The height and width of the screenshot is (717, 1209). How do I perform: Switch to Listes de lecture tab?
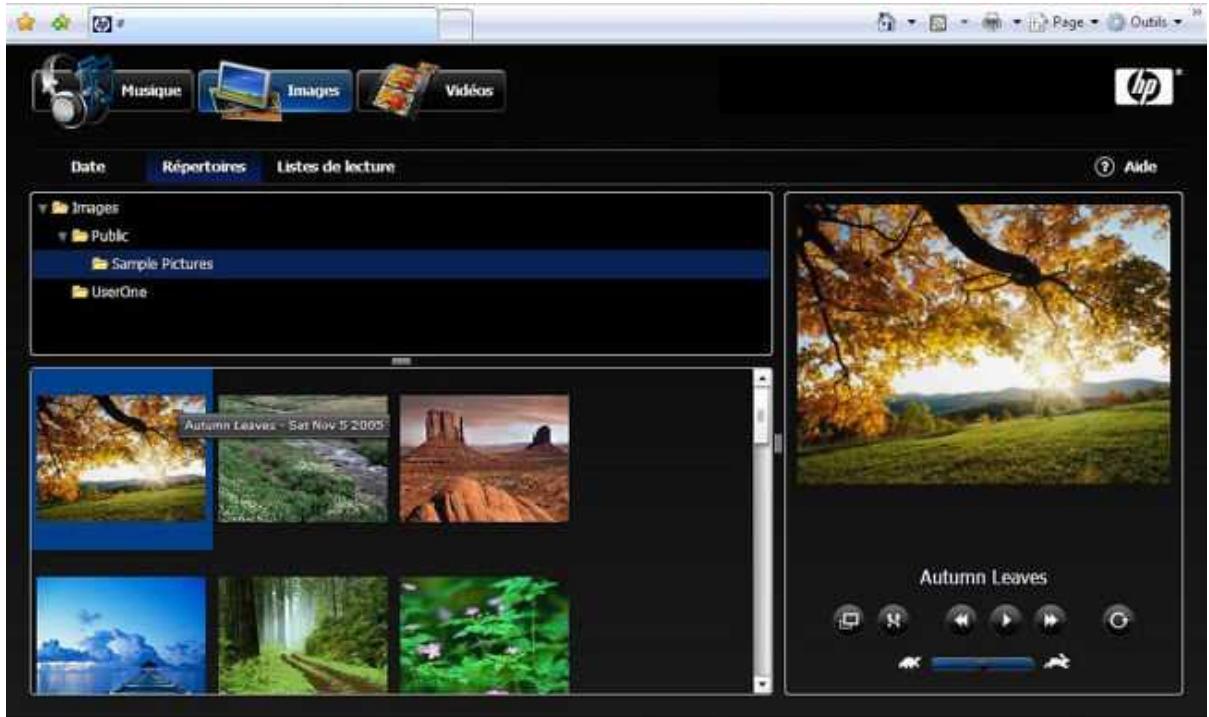pyautogui.click(x=335, y=167)
